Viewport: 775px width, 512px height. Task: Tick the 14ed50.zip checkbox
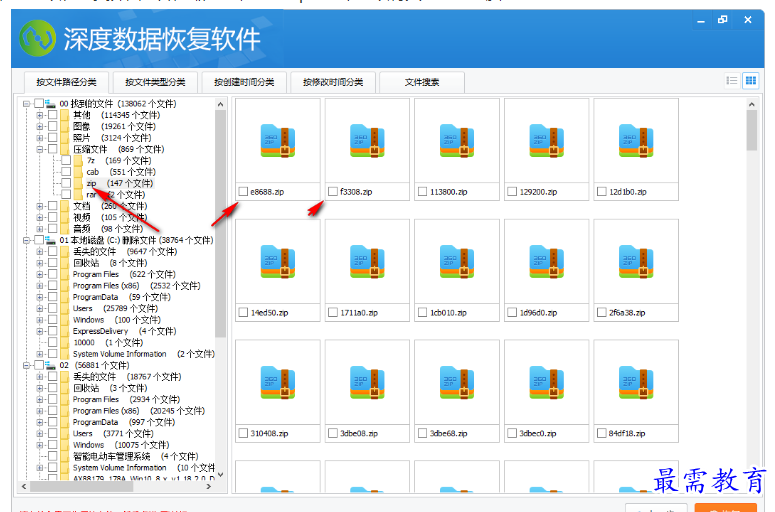[x=243, y=312]
